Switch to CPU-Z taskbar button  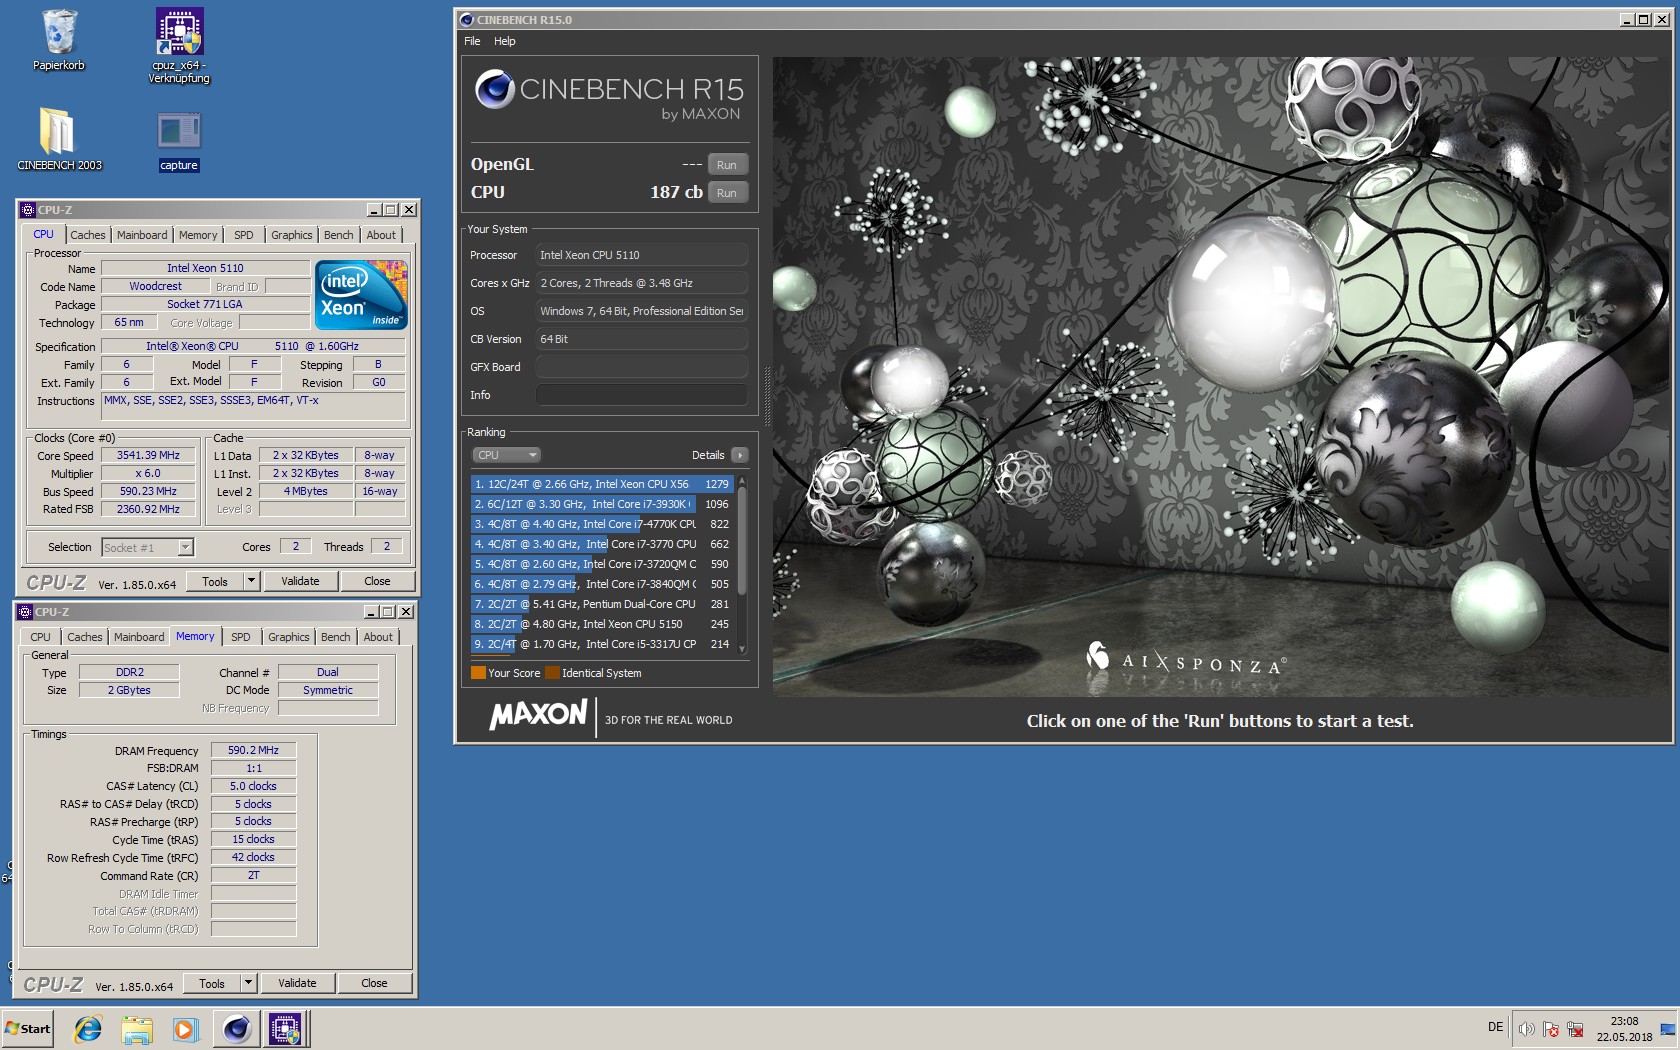285,1029
